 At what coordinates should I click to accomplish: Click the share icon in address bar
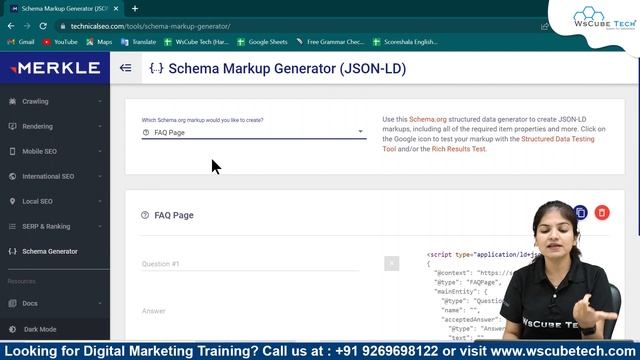[x=544, y=27]
